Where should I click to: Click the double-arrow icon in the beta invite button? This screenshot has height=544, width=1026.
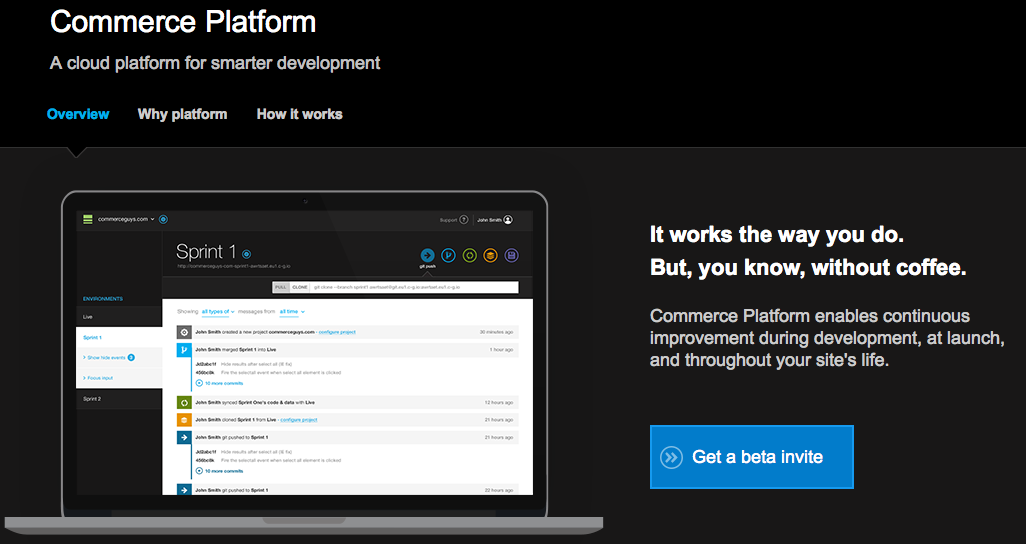tap(671, 457)
